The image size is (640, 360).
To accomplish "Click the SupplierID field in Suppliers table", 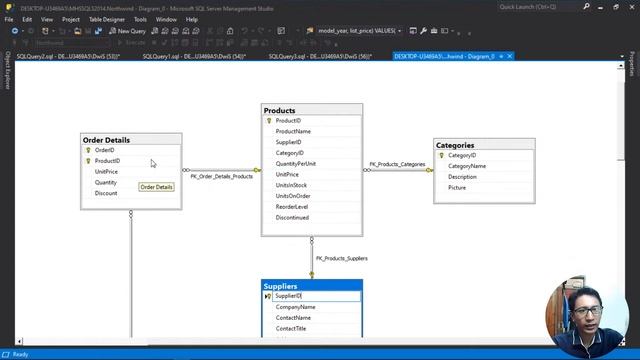I will coord(316,296).
